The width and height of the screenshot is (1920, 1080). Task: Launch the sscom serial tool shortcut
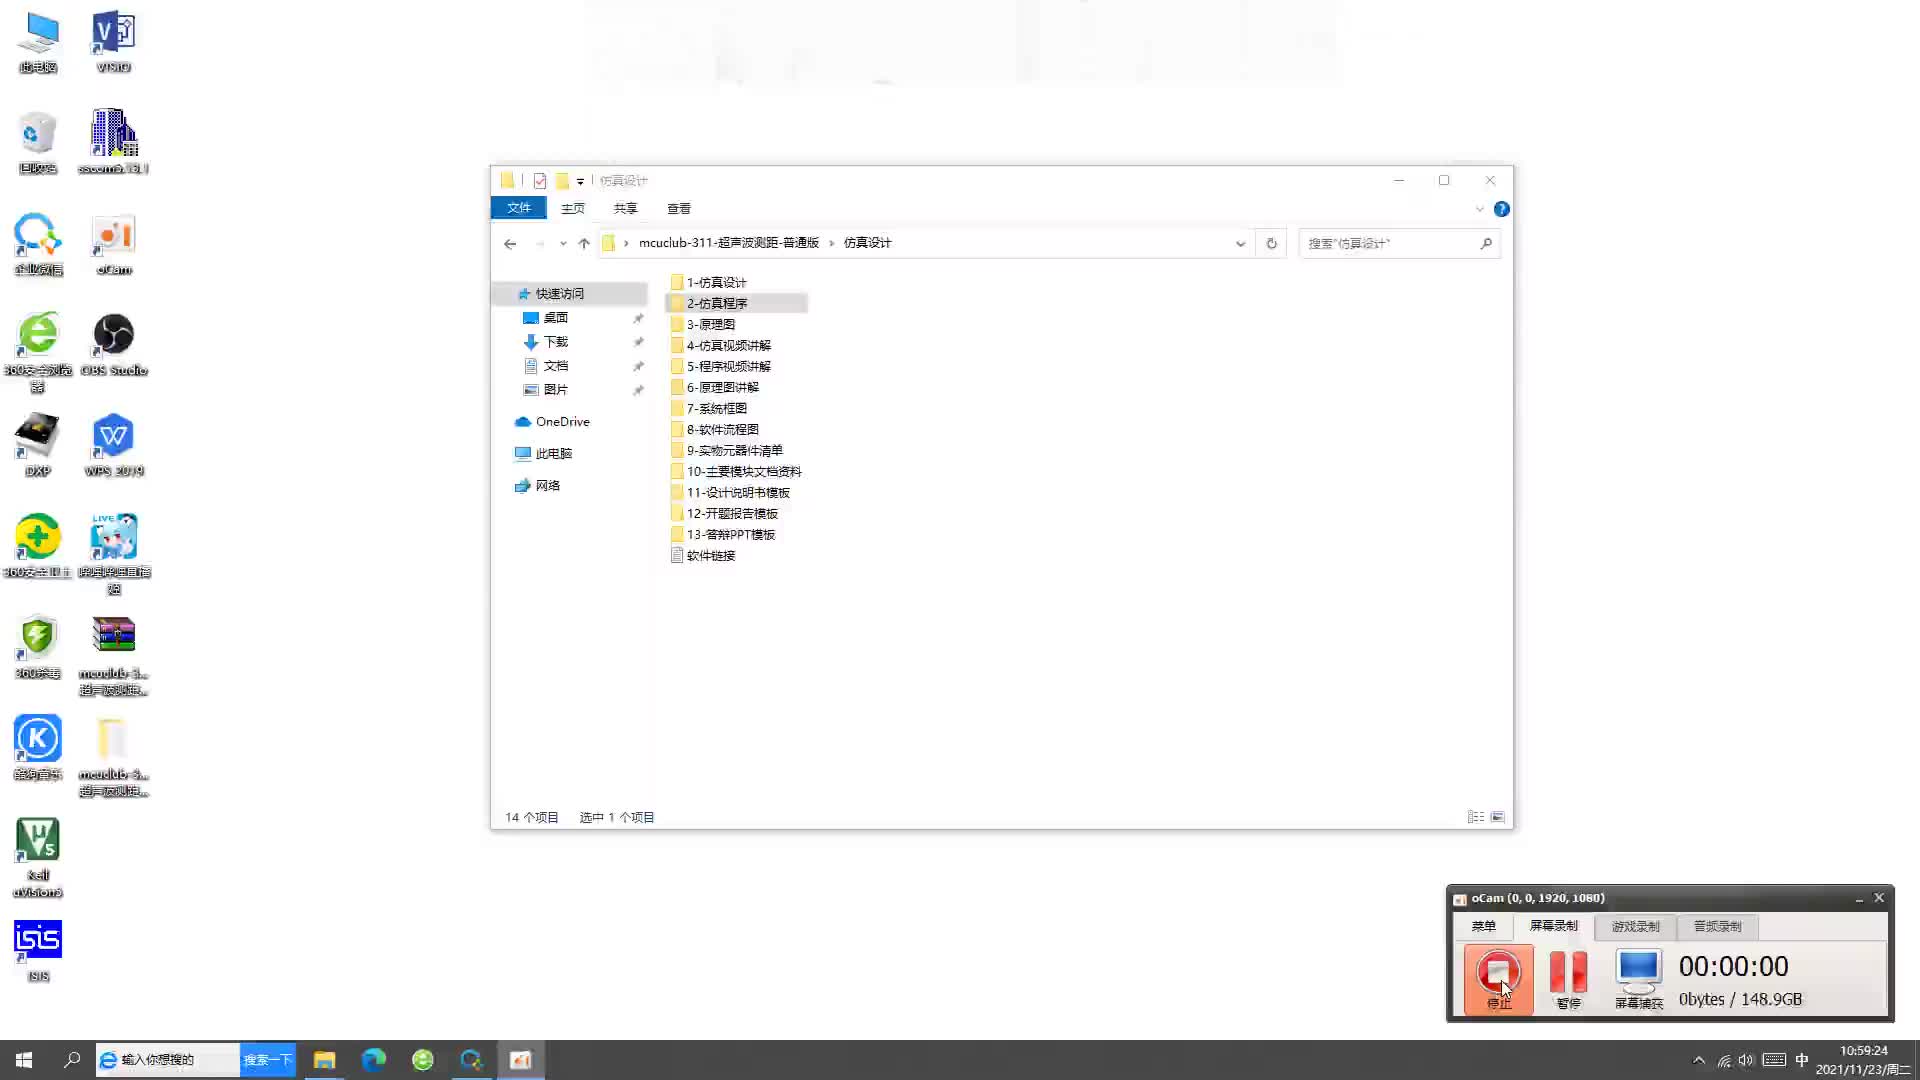(113, 142)
